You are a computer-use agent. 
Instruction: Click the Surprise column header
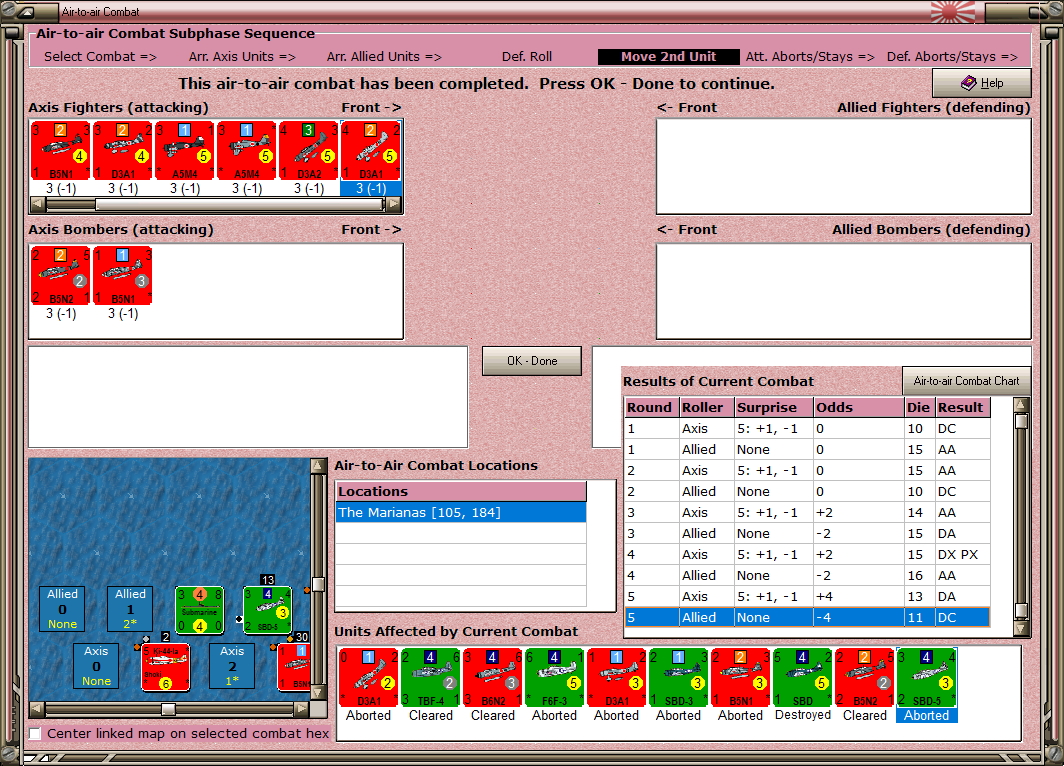click(774, 407)
